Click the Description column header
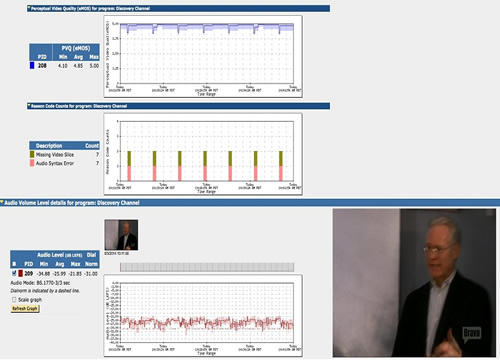500x360 pixels. (49, 146)
